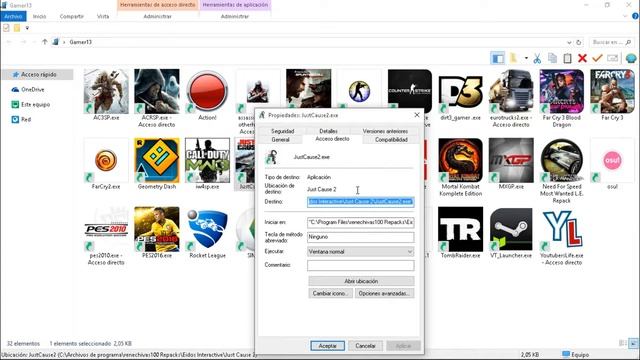Click the Cambiar icono button
The height and width of the screenshot is (360, 640).
coord(330,293)
